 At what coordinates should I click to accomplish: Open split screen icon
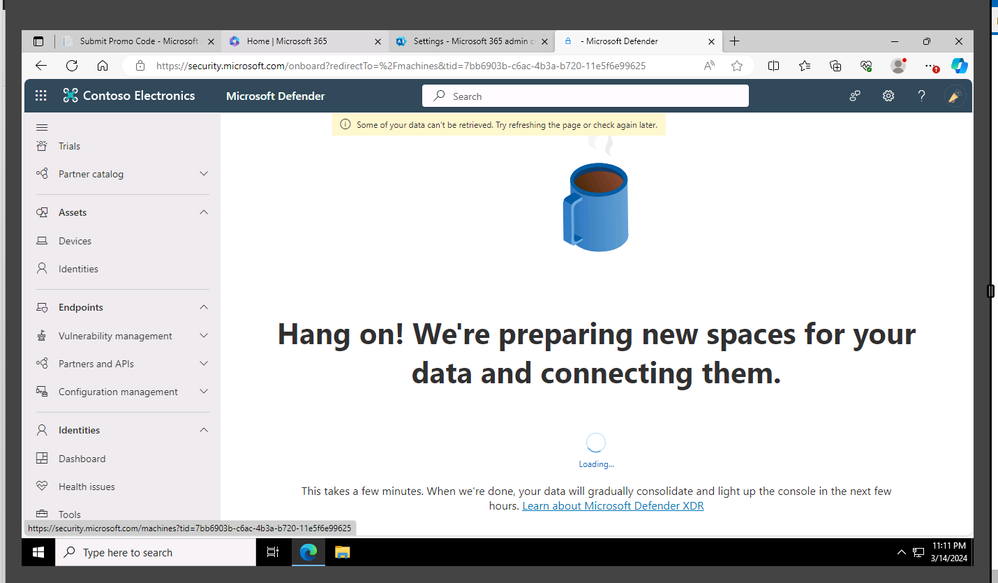tap(773, 66)
